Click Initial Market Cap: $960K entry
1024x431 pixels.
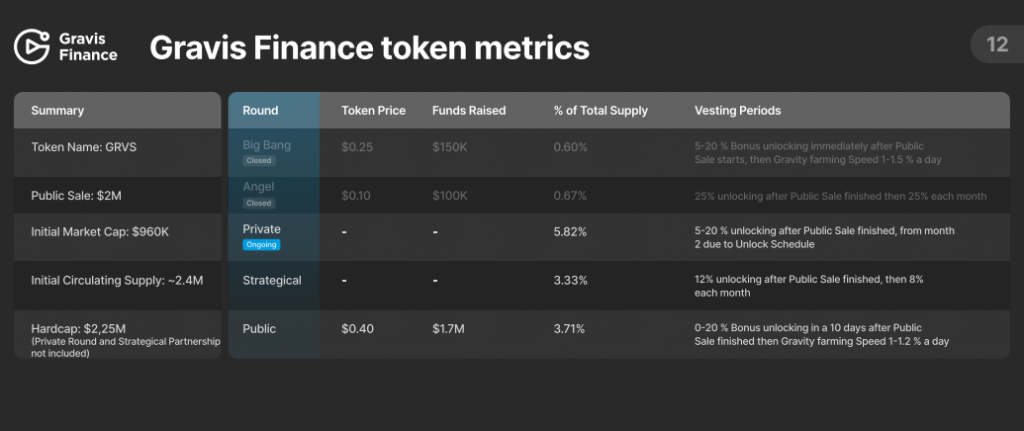(99, 231)
